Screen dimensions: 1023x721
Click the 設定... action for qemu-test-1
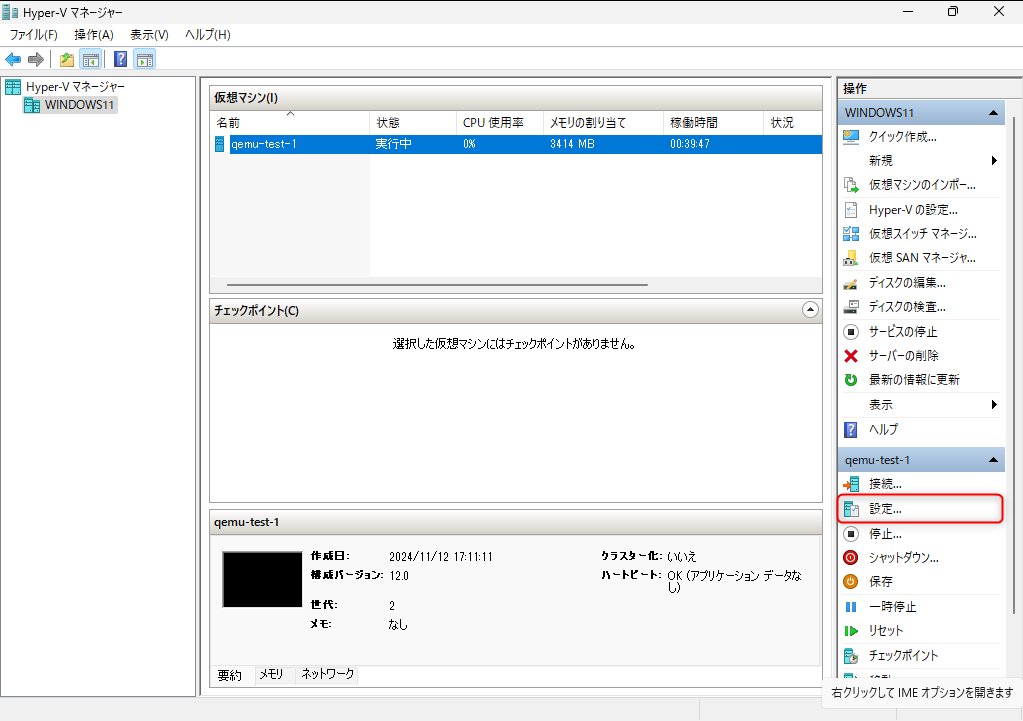pyautogui.click(x=885, y=509)
